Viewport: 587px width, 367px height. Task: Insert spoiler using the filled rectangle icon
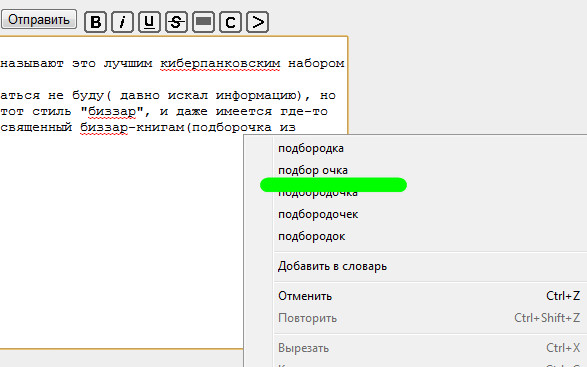pyautogui.click(x=203, y=22)
